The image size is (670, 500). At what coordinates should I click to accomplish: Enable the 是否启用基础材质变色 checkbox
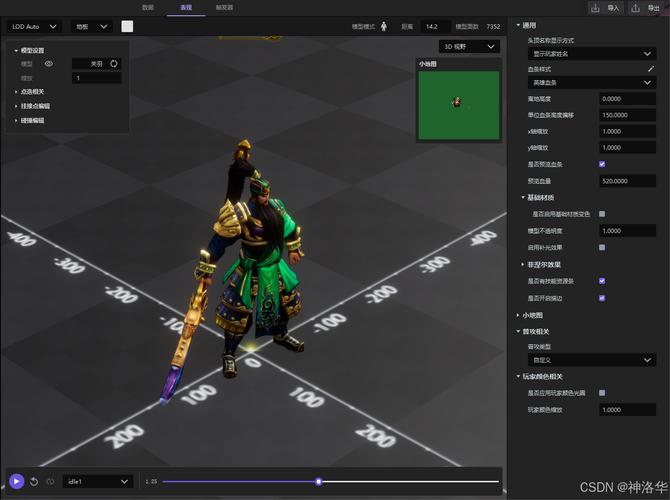pyautogui.click(x=602, y=214)
